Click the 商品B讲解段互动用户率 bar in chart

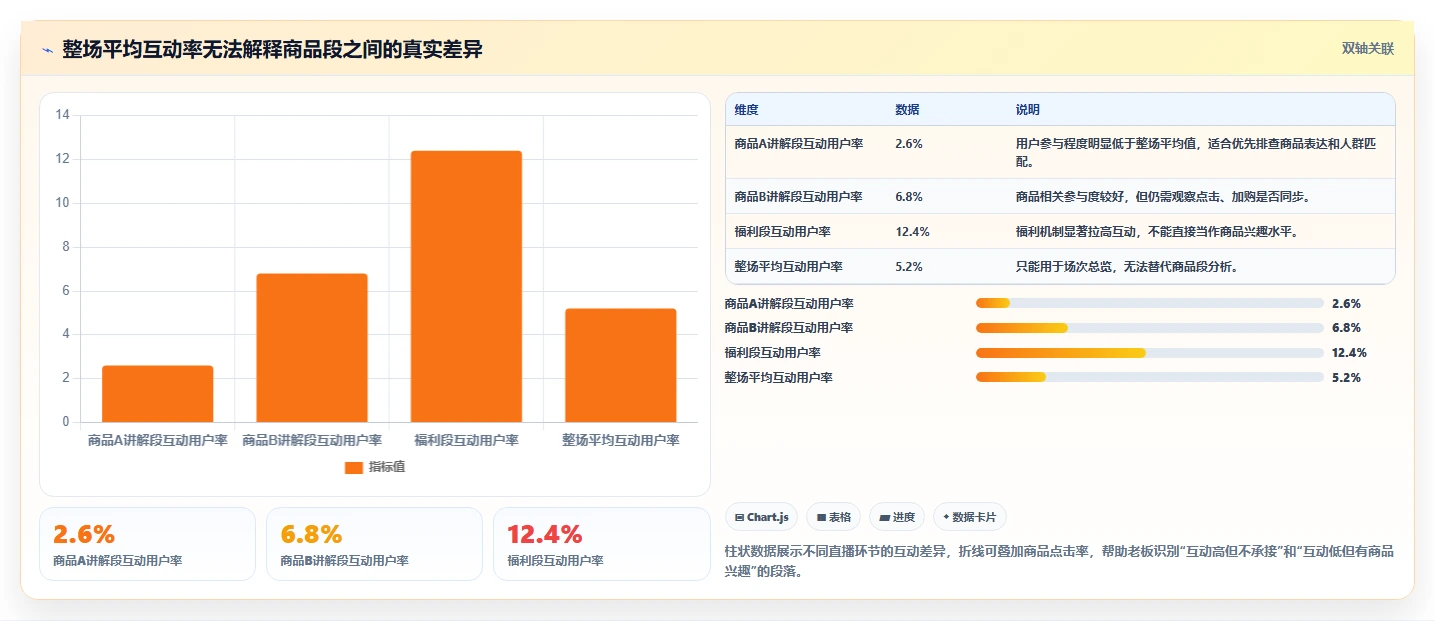(x=312, y=348)
